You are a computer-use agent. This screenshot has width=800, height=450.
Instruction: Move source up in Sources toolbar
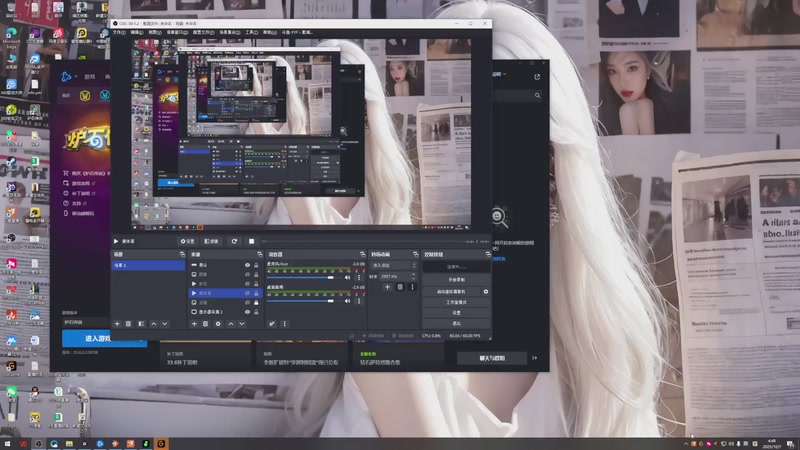[x=231, y=324]
